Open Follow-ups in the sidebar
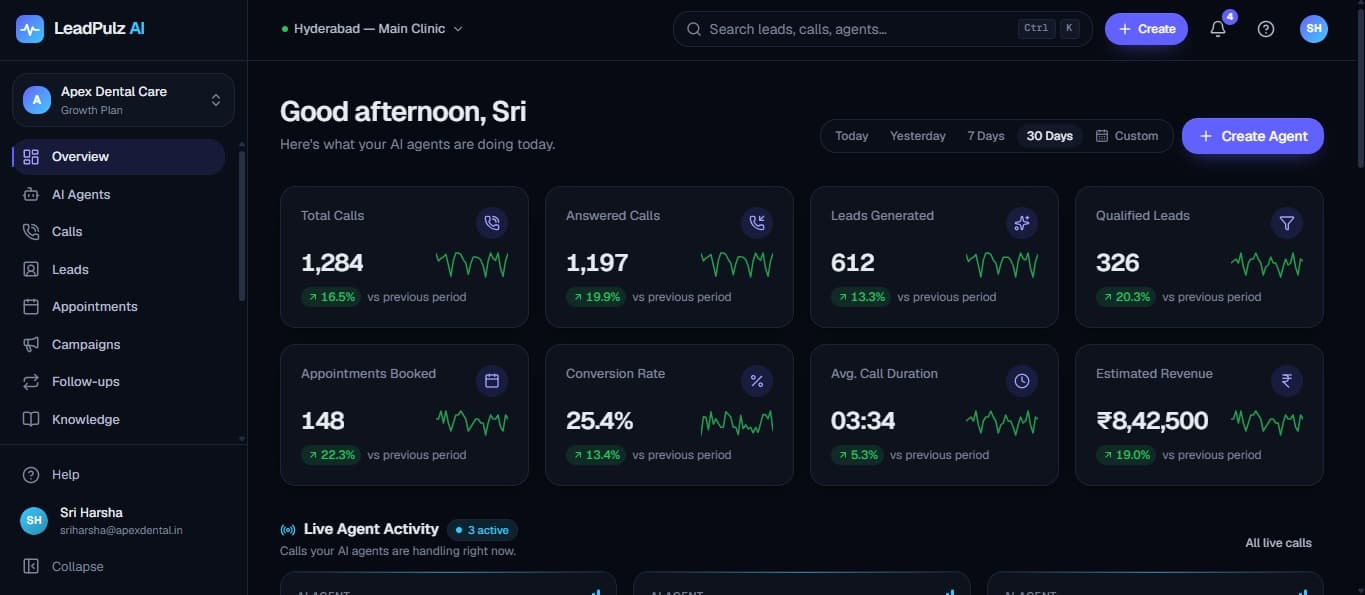1365x595 pixels. (118, 381)
